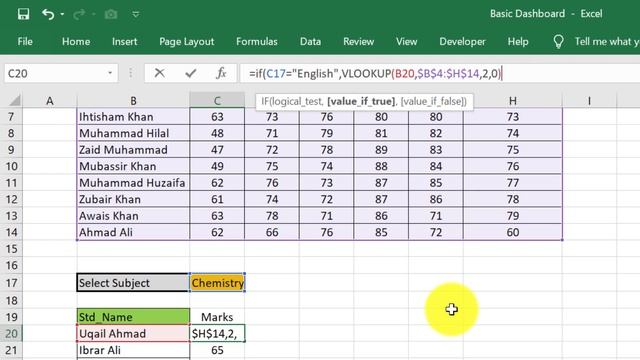Viewport: 640px width, 360px height.
Task: Click the orange Chemistry subject cell
Action: [217, 282]
